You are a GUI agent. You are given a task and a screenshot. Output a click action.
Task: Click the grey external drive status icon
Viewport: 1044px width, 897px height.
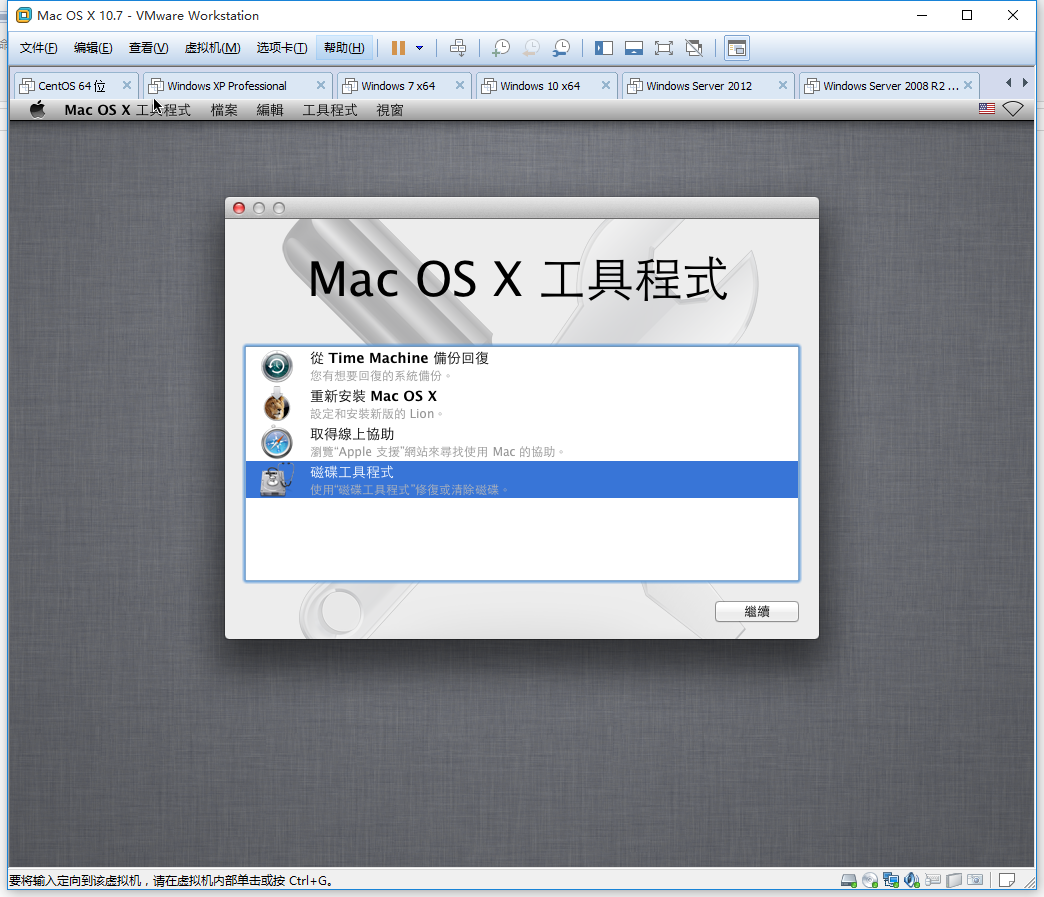click(x=954, y=880)
